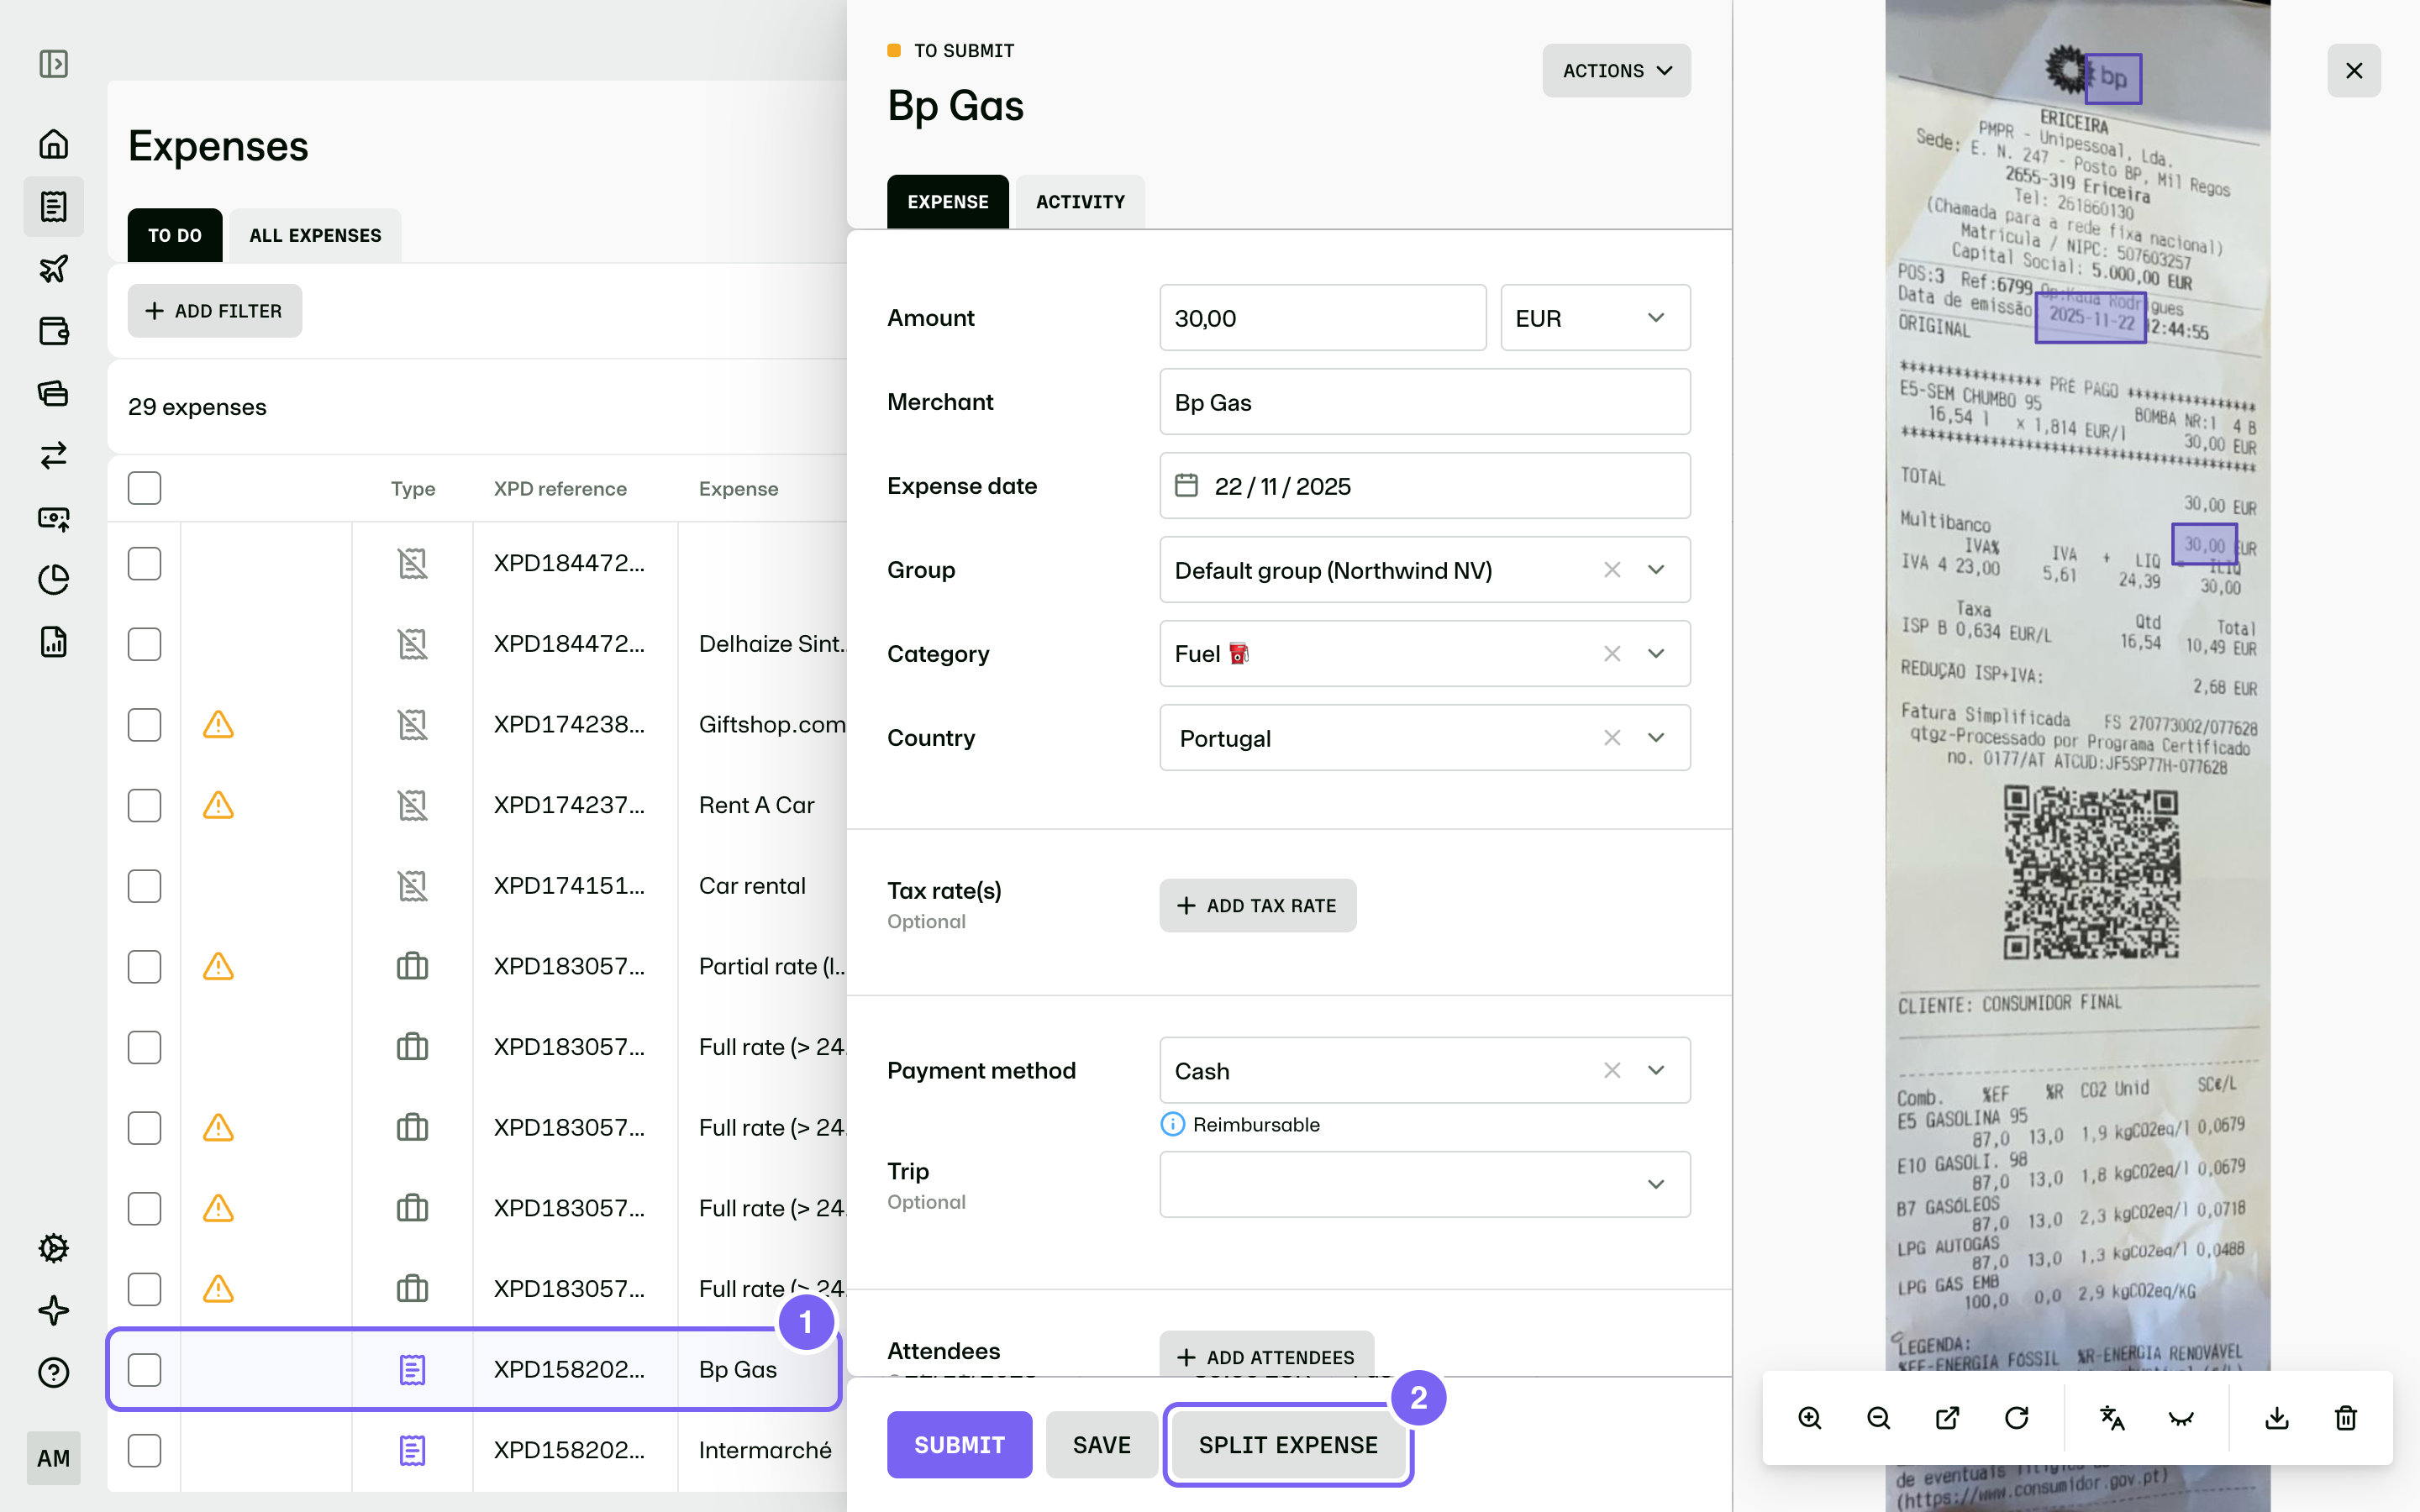The image size is (2420, 1512).
Task: Expand the Country Portugal dropdown chevron
Action: pyautogui.click(x=1656, y=738)
